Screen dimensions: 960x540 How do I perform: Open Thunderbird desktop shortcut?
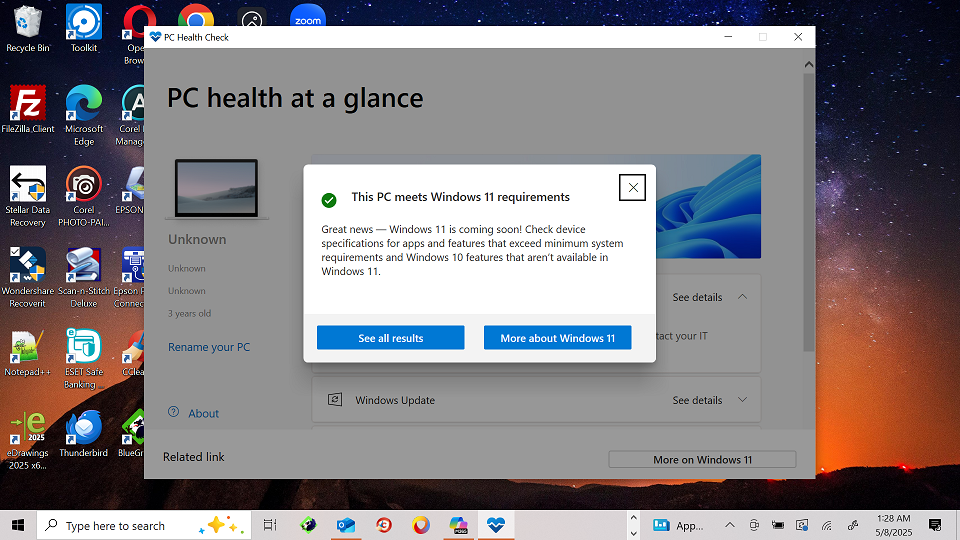point(84,428)
